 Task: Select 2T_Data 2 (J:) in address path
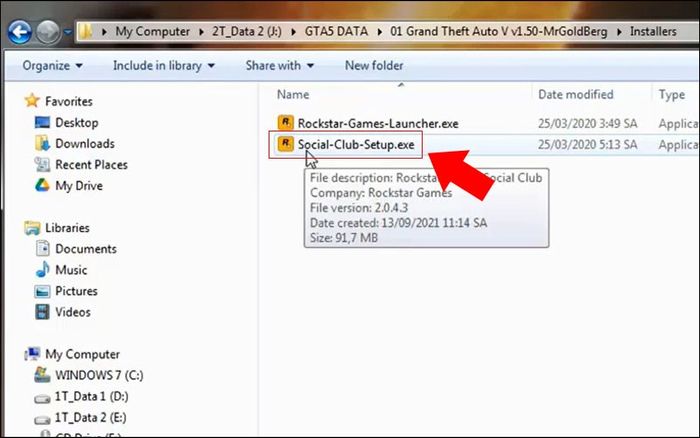pos(247,32)
